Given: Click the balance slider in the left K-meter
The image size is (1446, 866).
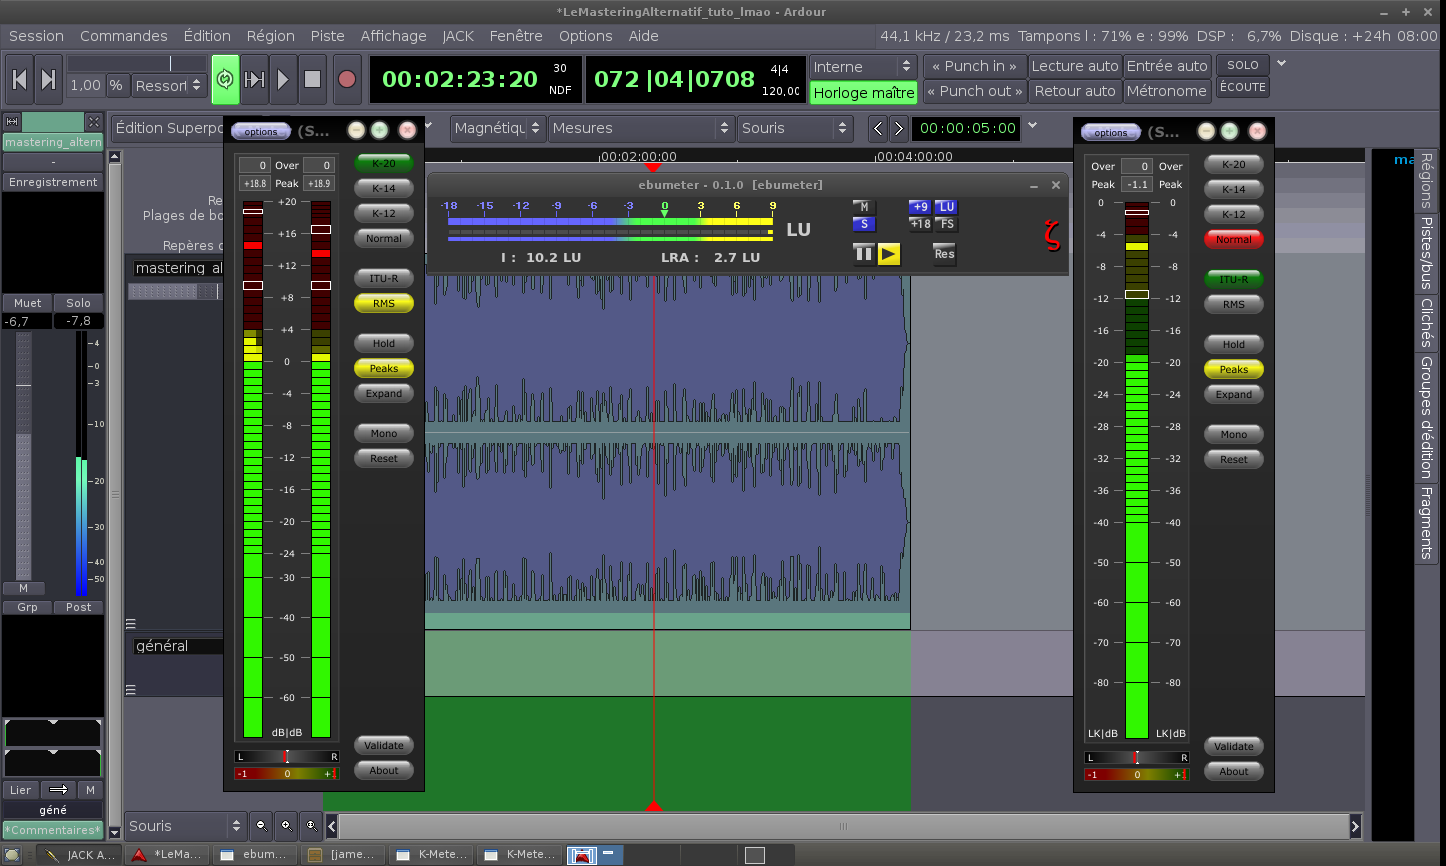Looking at the screenshot, I should (x=286, y=757).
